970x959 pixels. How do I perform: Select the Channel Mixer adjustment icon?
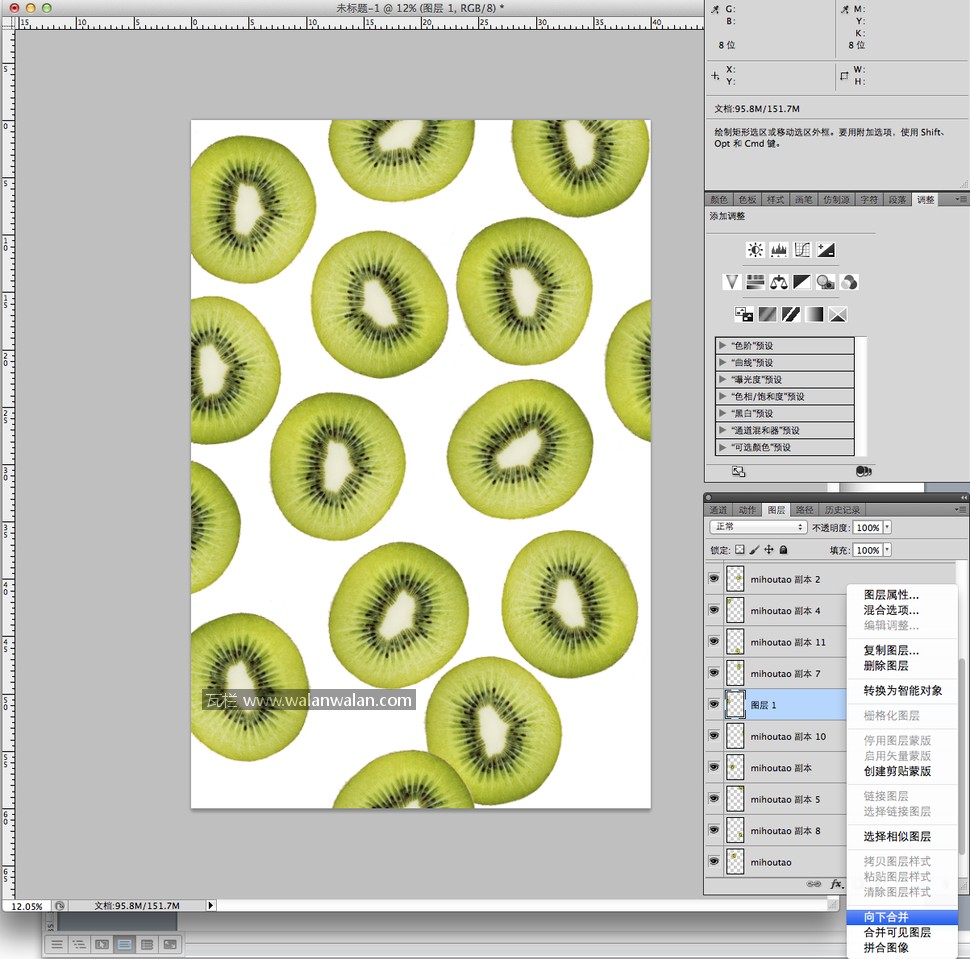pyautogui.click(x=848, y=283)
